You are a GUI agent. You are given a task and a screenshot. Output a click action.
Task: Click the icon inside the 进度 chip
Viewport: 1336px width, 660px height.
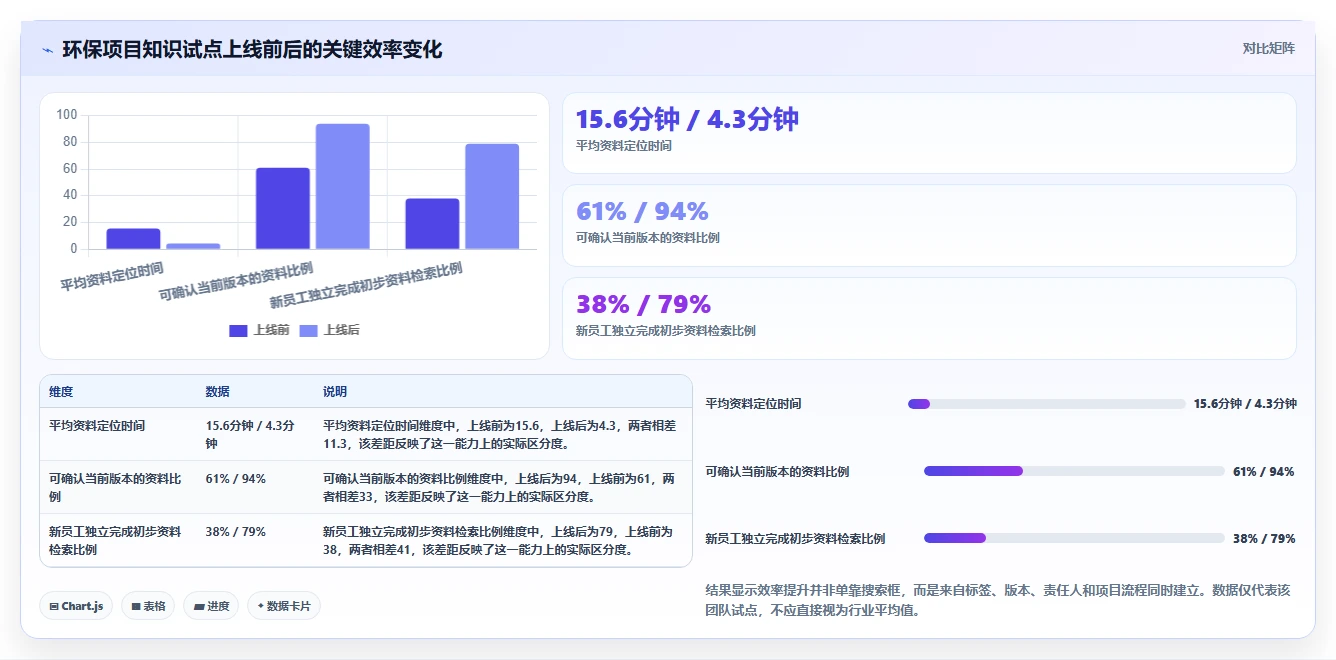[198, 606]
